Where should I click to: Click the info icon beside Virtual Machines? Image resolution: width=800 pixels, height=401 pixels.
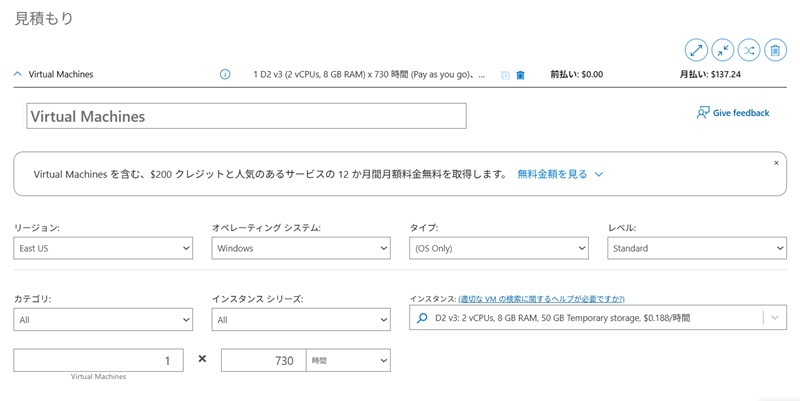point(225,74)
